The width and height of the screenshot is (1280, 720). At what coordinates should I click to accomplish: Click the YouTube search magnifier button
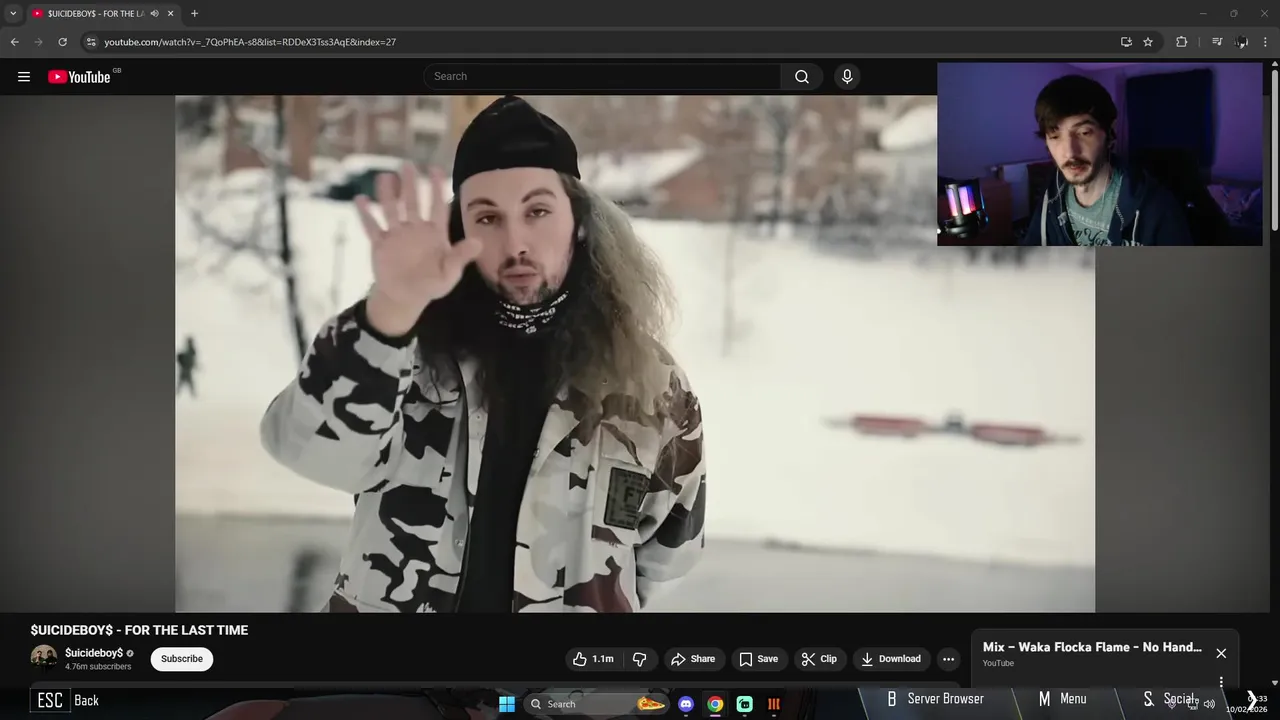802,77
